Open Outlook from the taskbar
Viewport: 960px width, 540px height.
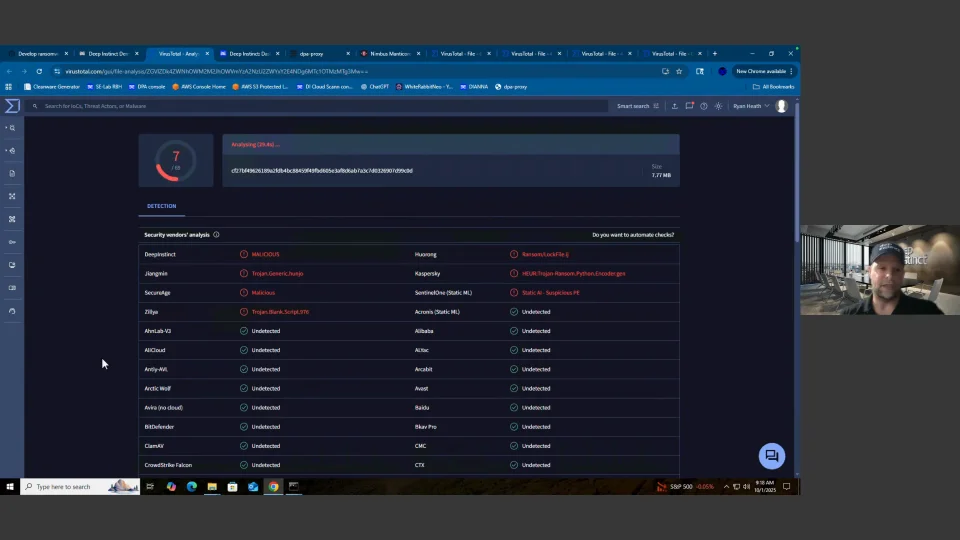[x=253, y=487]
